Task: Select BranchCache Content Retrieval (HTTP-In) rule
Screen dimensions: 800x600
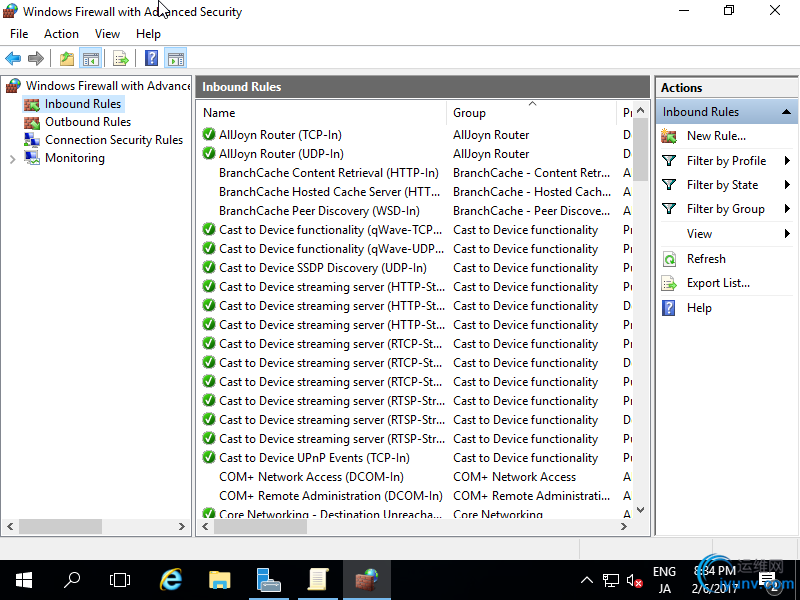Action: pos(329,173)
